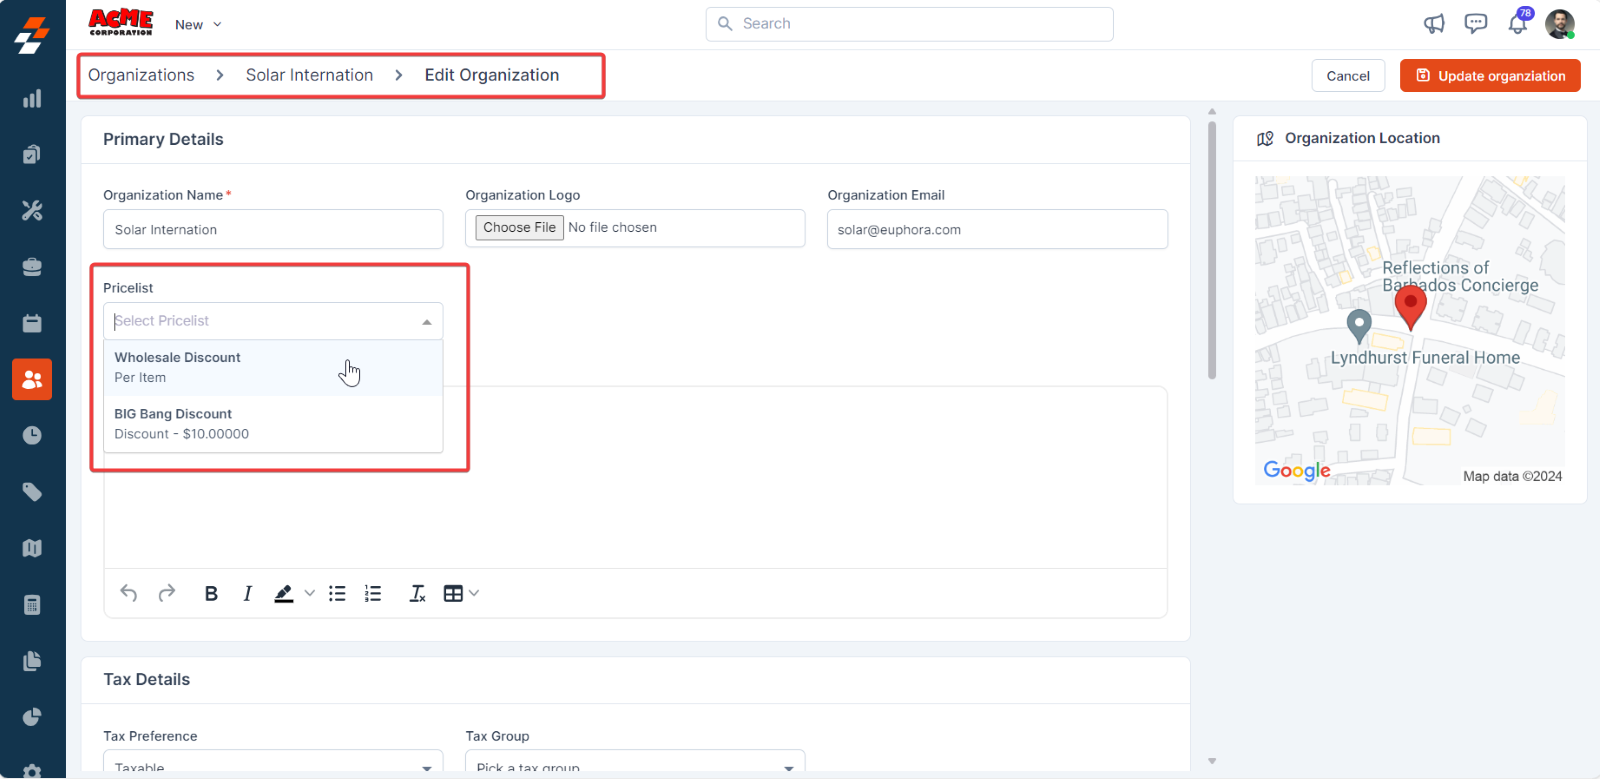Open the chat messages icon
Screen dimensions: 1600x779
click(1476, 24)
